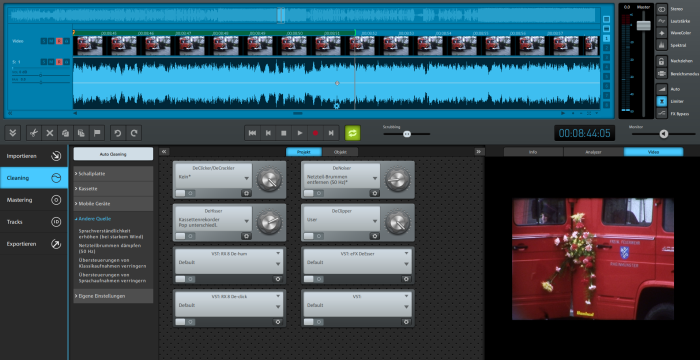Undo the last action

118,133
